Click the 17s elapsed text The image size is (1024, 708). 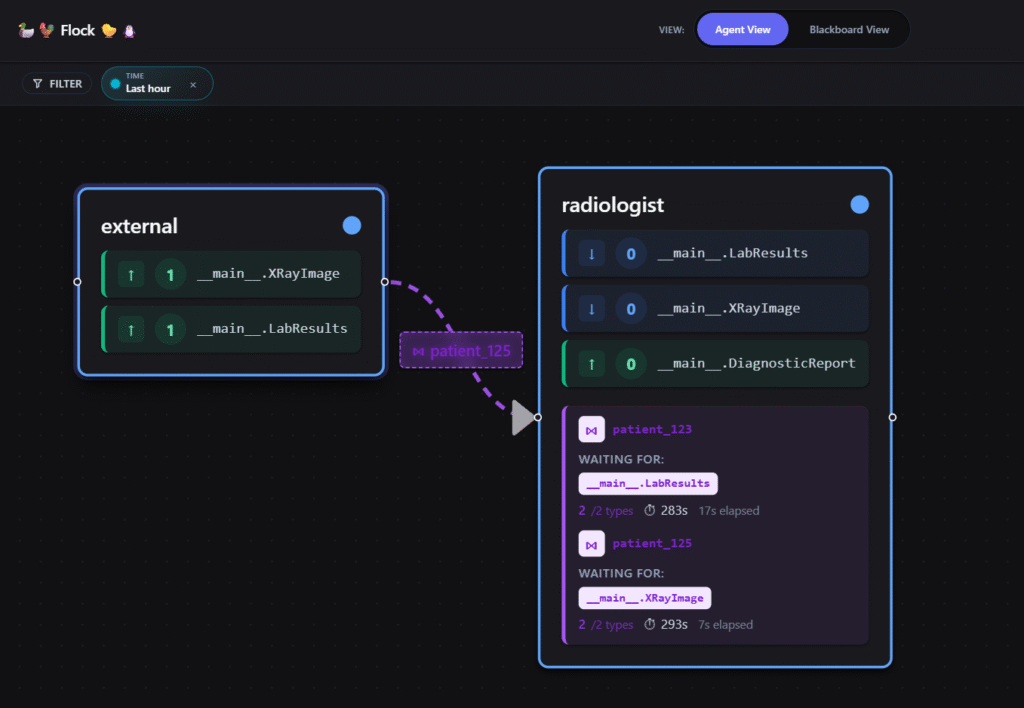point(729,511)
